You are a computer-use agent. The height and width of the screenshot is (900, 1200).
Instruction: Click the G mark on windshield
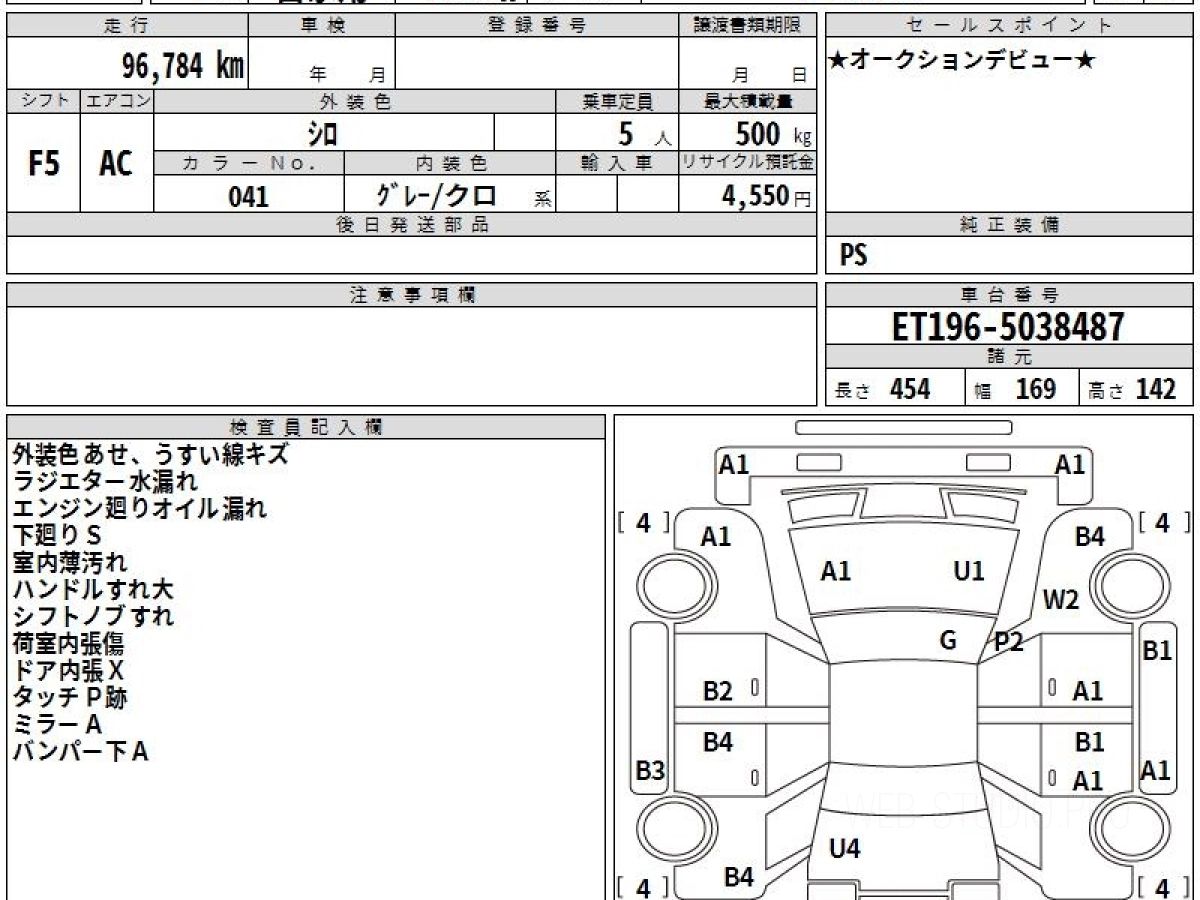[949, 640]
